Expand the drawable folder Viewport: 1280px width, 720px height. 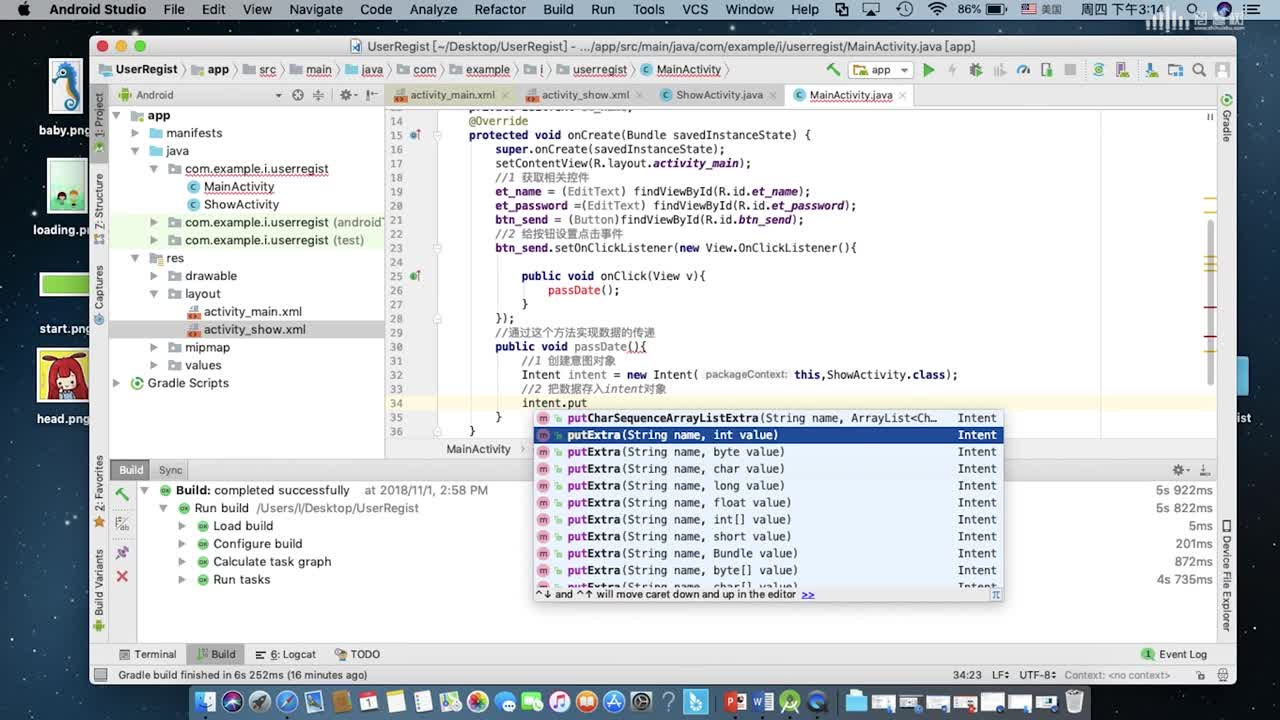153,276
